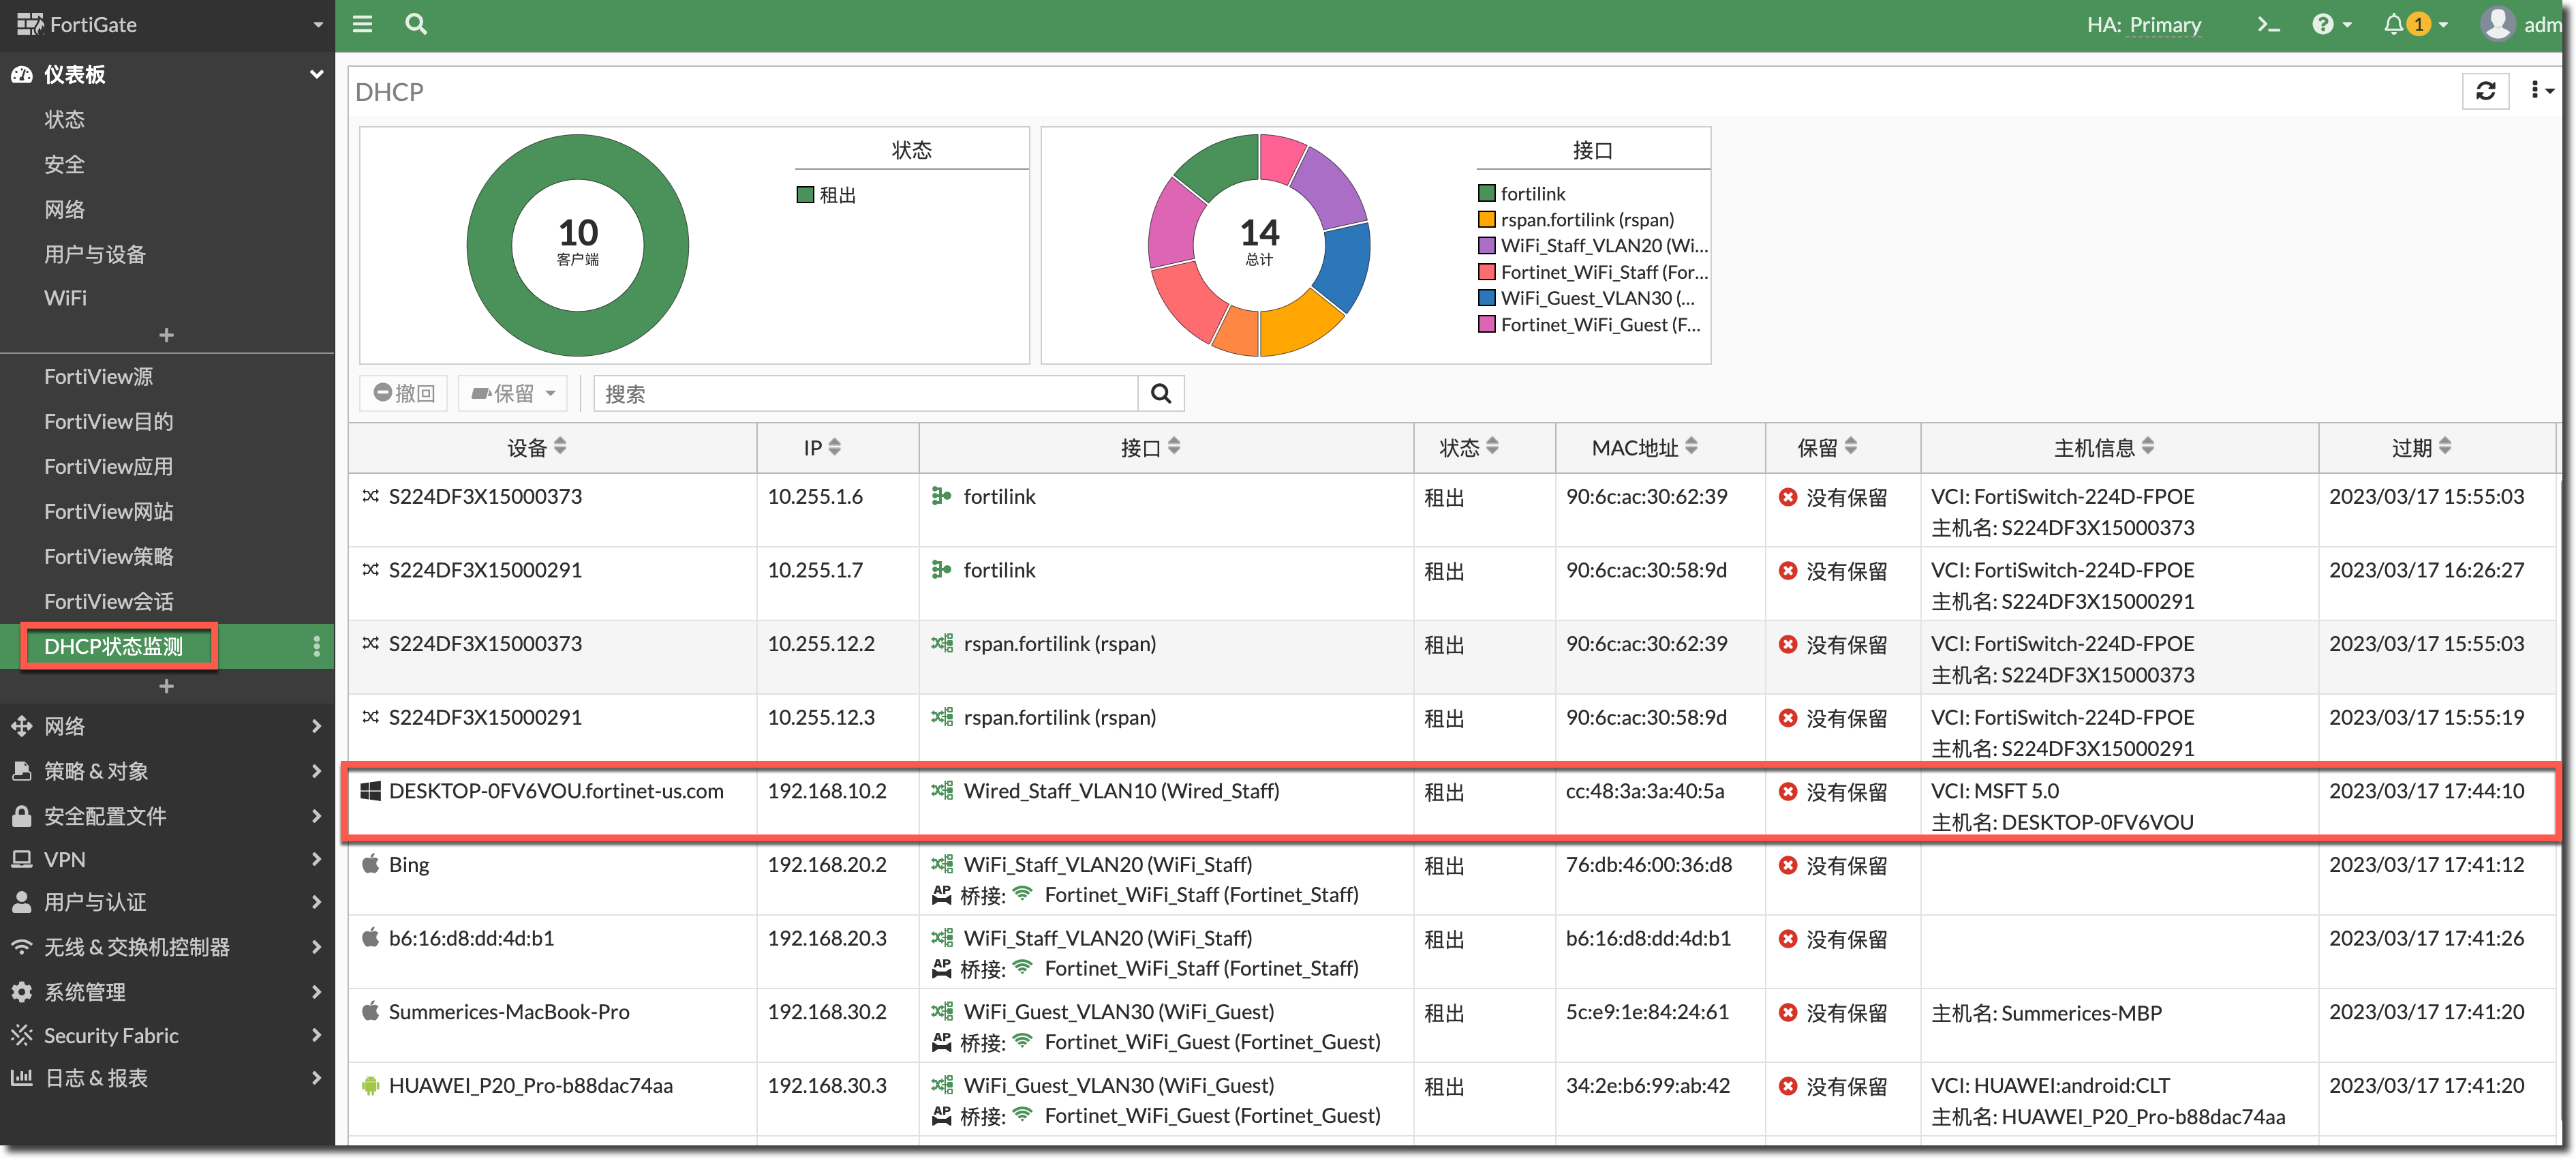Select the WiFi dashboard item

click(65, 298)
